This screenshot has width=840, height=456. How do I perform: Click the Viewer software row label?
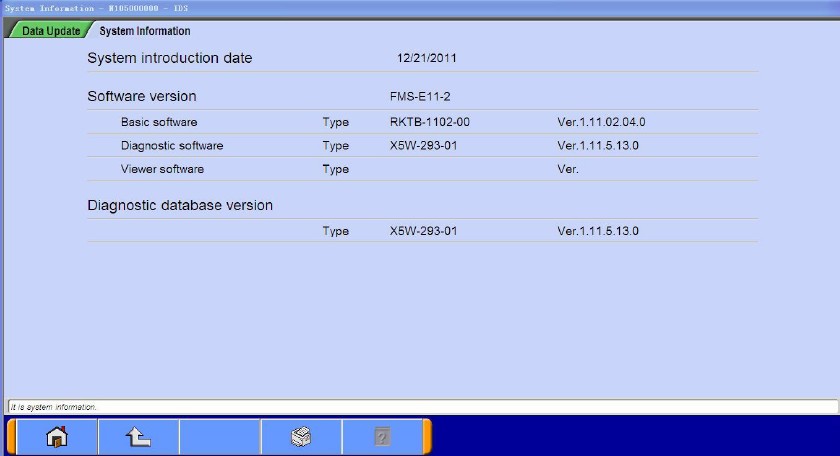[162, 169]
